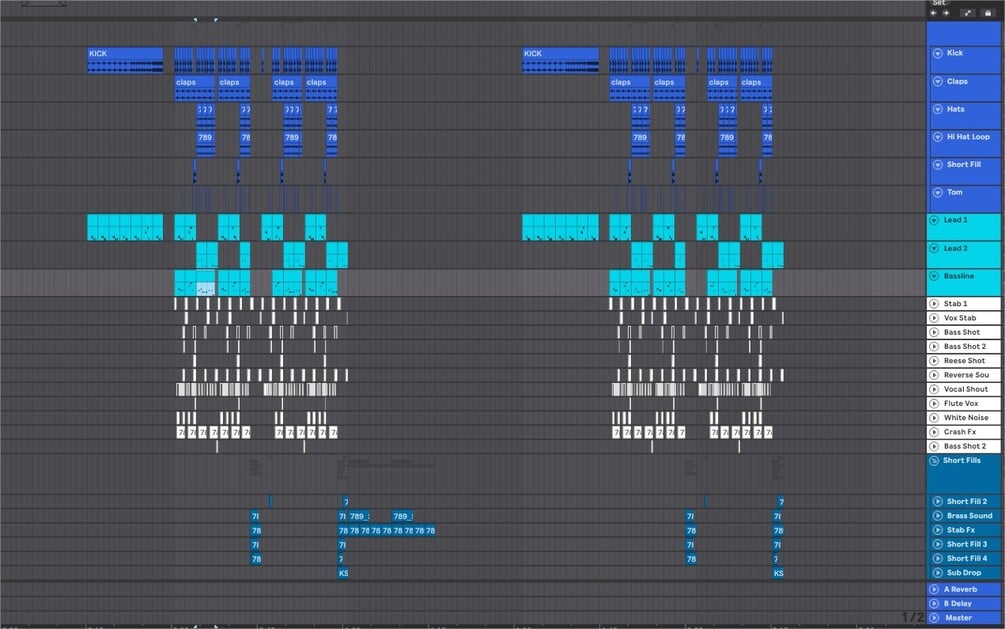Jump to the next locator arrow
Image resolution: width=1005 pixels, height=629 pixels.
coord(946,13)
